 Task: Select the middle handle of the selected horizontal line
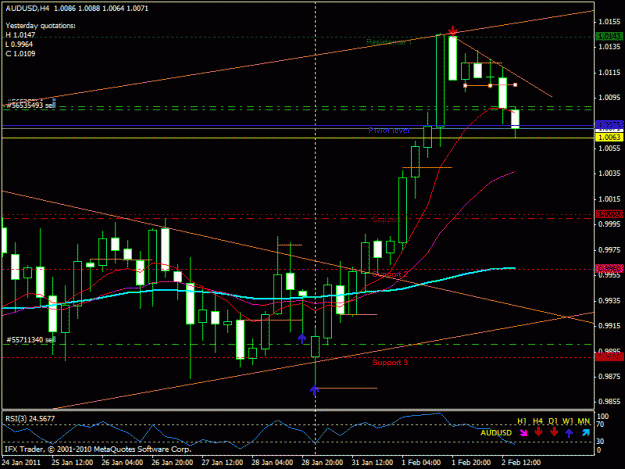pyautogui.click(x=490, y=85)
